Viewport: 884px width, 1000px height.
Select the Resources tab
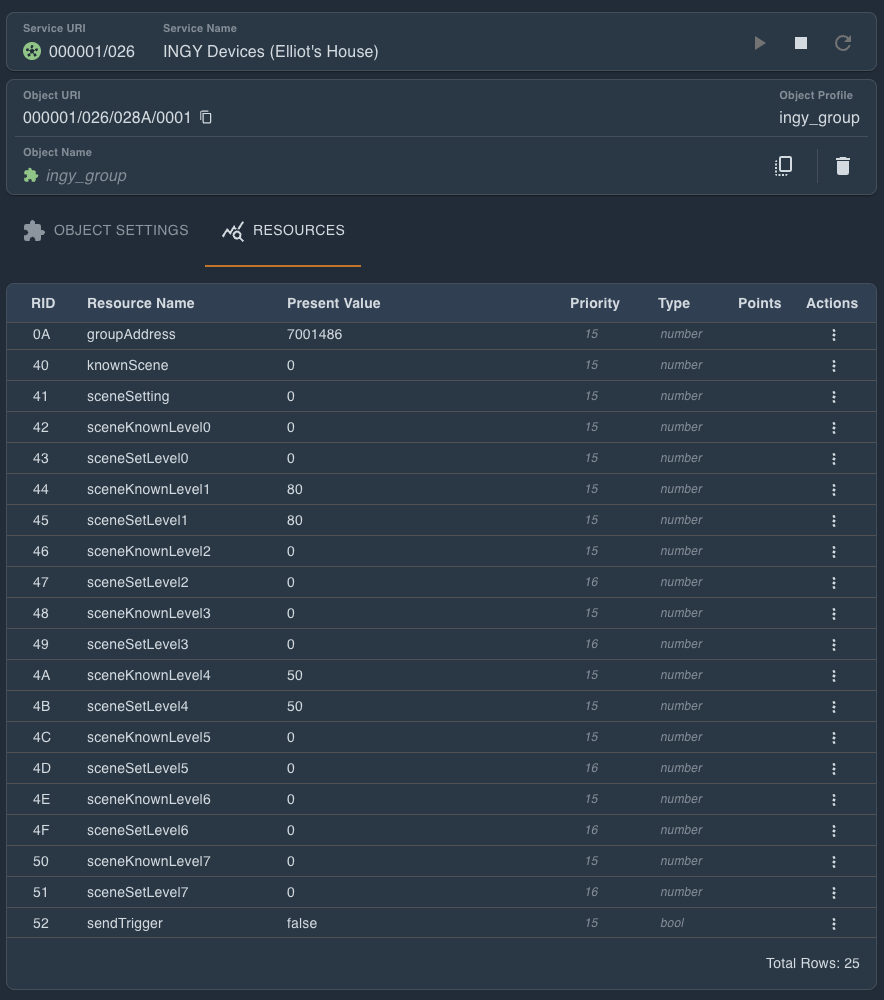pos(283,230)
